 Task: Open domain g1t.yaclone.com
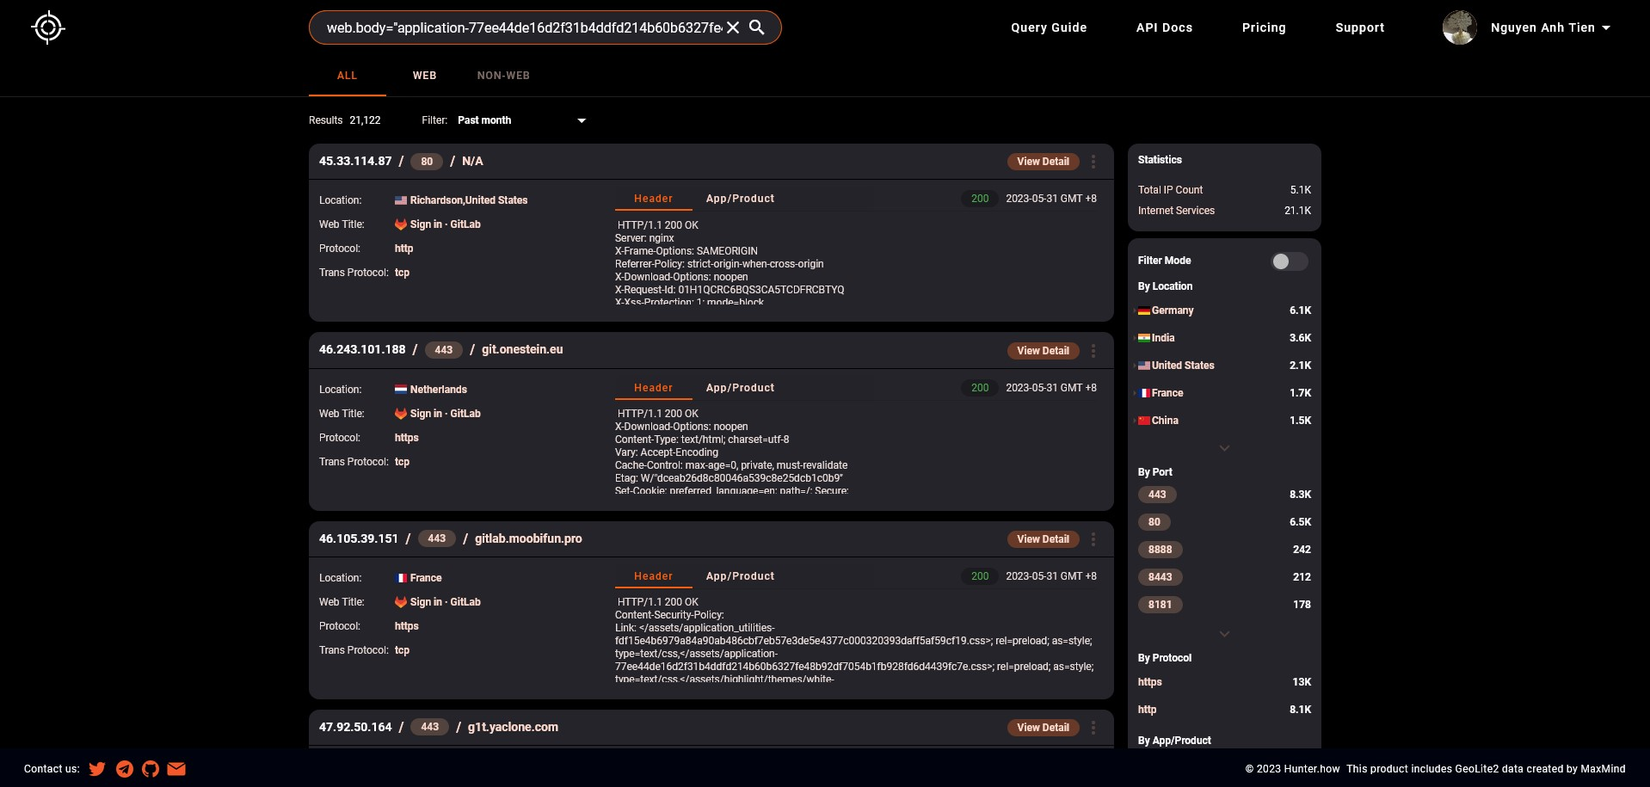[513, 728]
